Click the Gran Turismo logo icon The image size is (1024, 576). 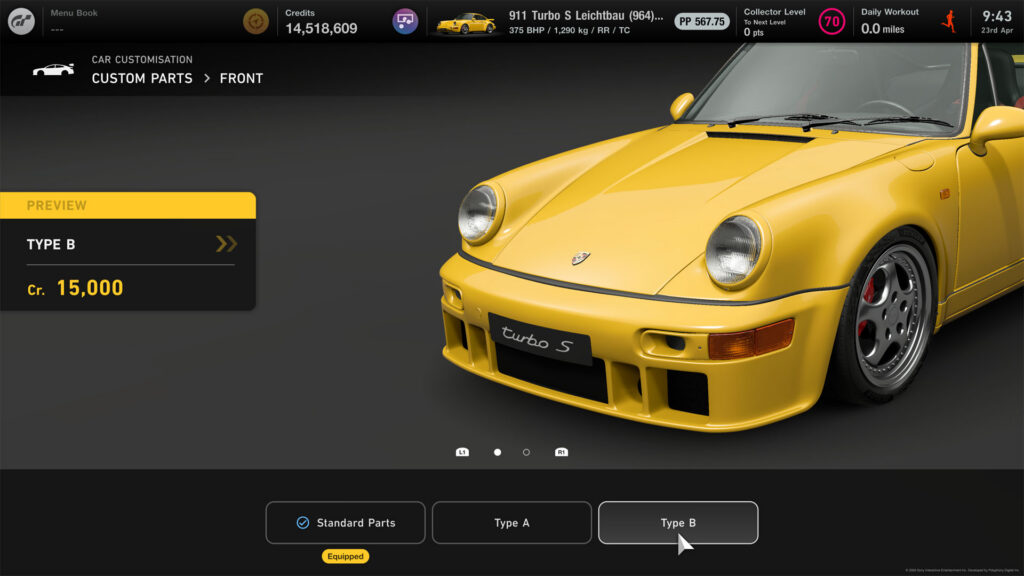(x=21, y=22)
